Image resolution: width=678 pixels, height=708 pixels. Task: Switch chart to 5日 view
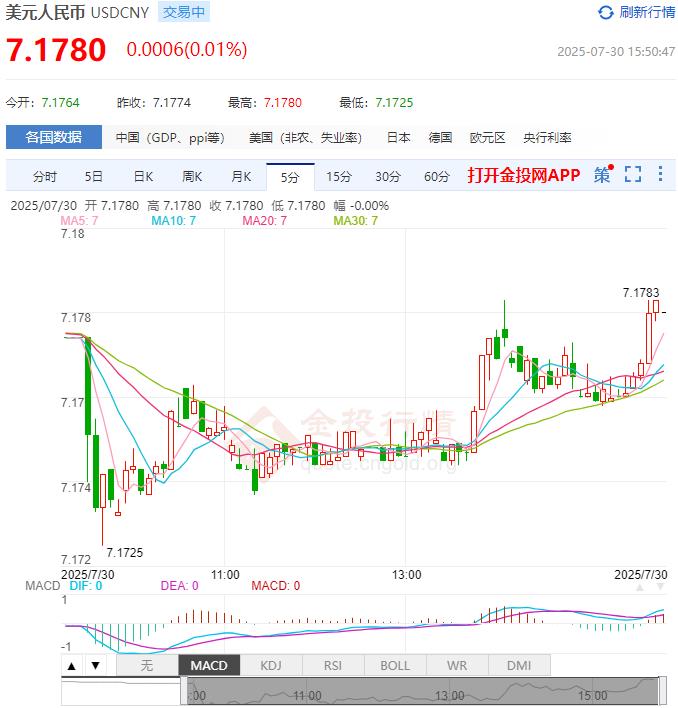pos(94,177)
